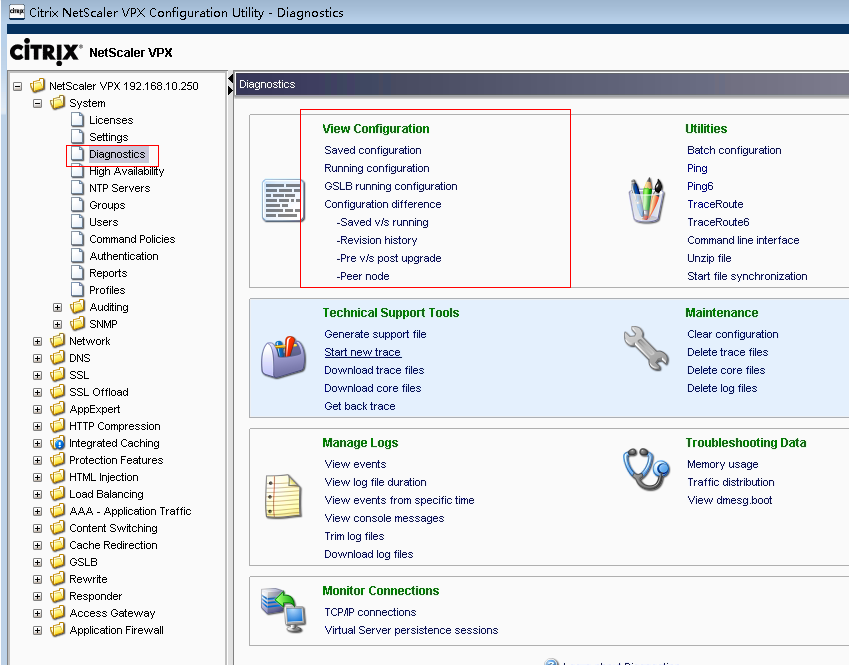Viewport: 849px width, 665px height.
Task: Collapse the System tree node
Action: [x=38, y=103]
